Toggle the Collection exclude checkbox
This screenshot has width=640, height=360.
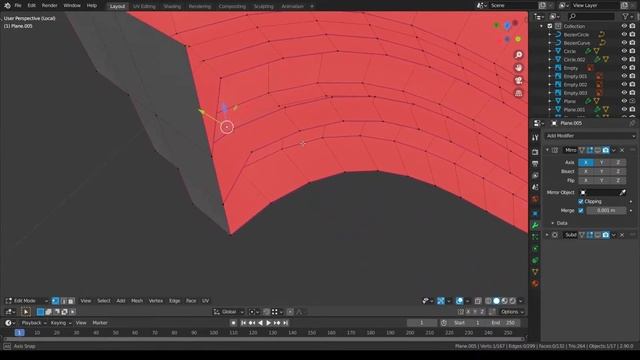[x=550, y=26]
